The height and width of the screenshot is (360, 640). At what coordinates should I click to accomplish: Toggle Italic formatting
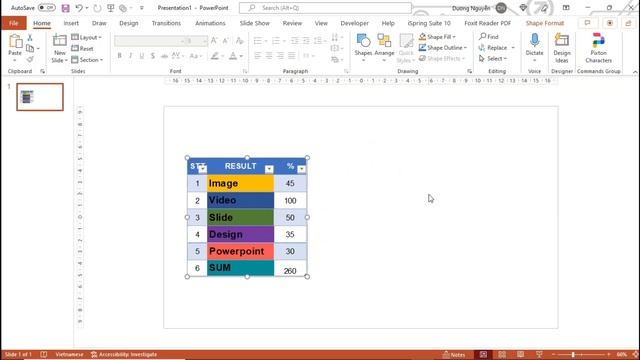[131, 56]
